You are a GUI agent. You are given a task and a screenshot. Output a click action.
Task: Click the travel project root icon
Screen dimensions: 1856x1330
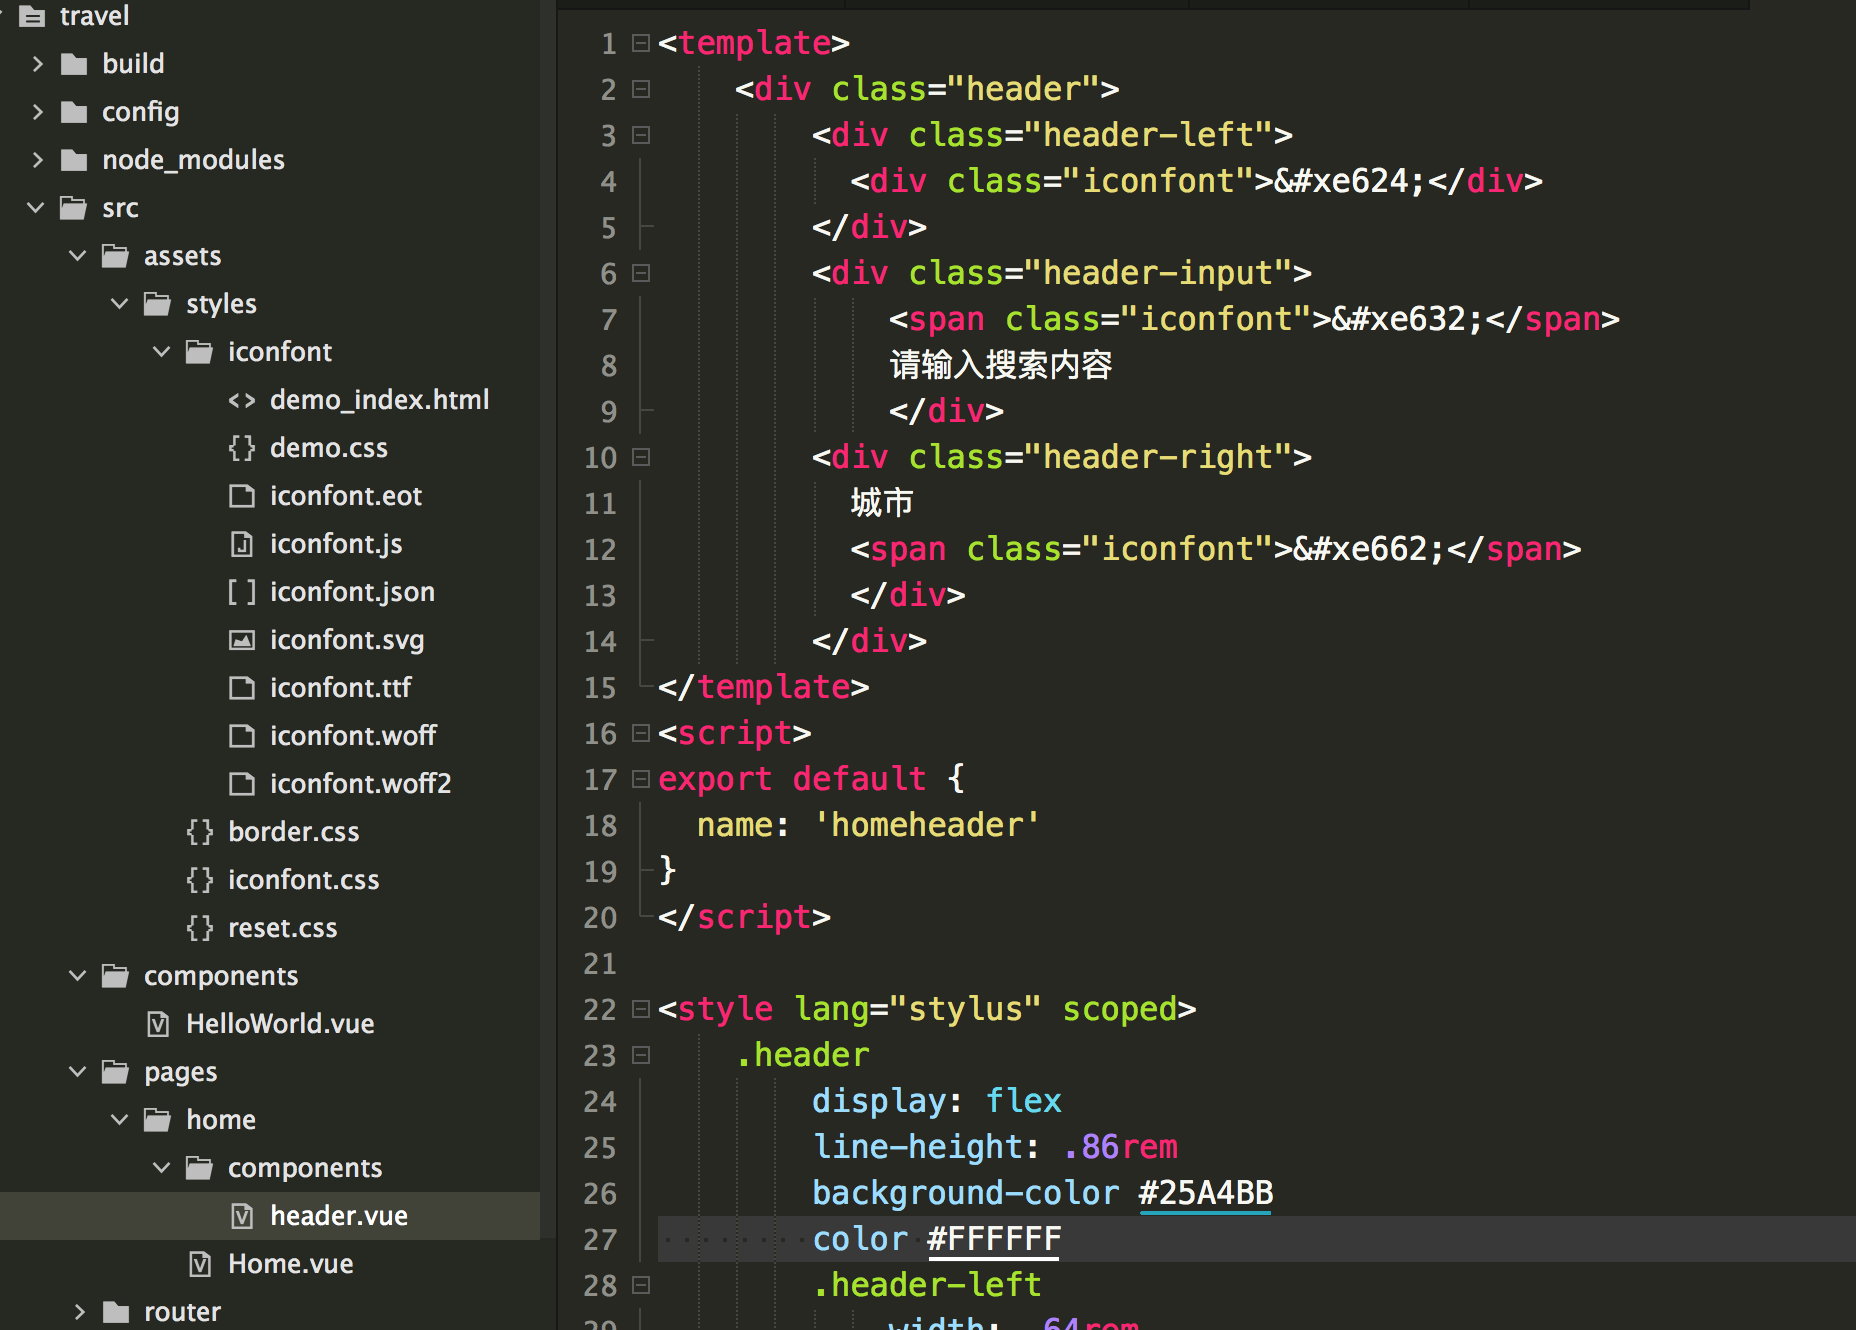[x=32, y=16]
